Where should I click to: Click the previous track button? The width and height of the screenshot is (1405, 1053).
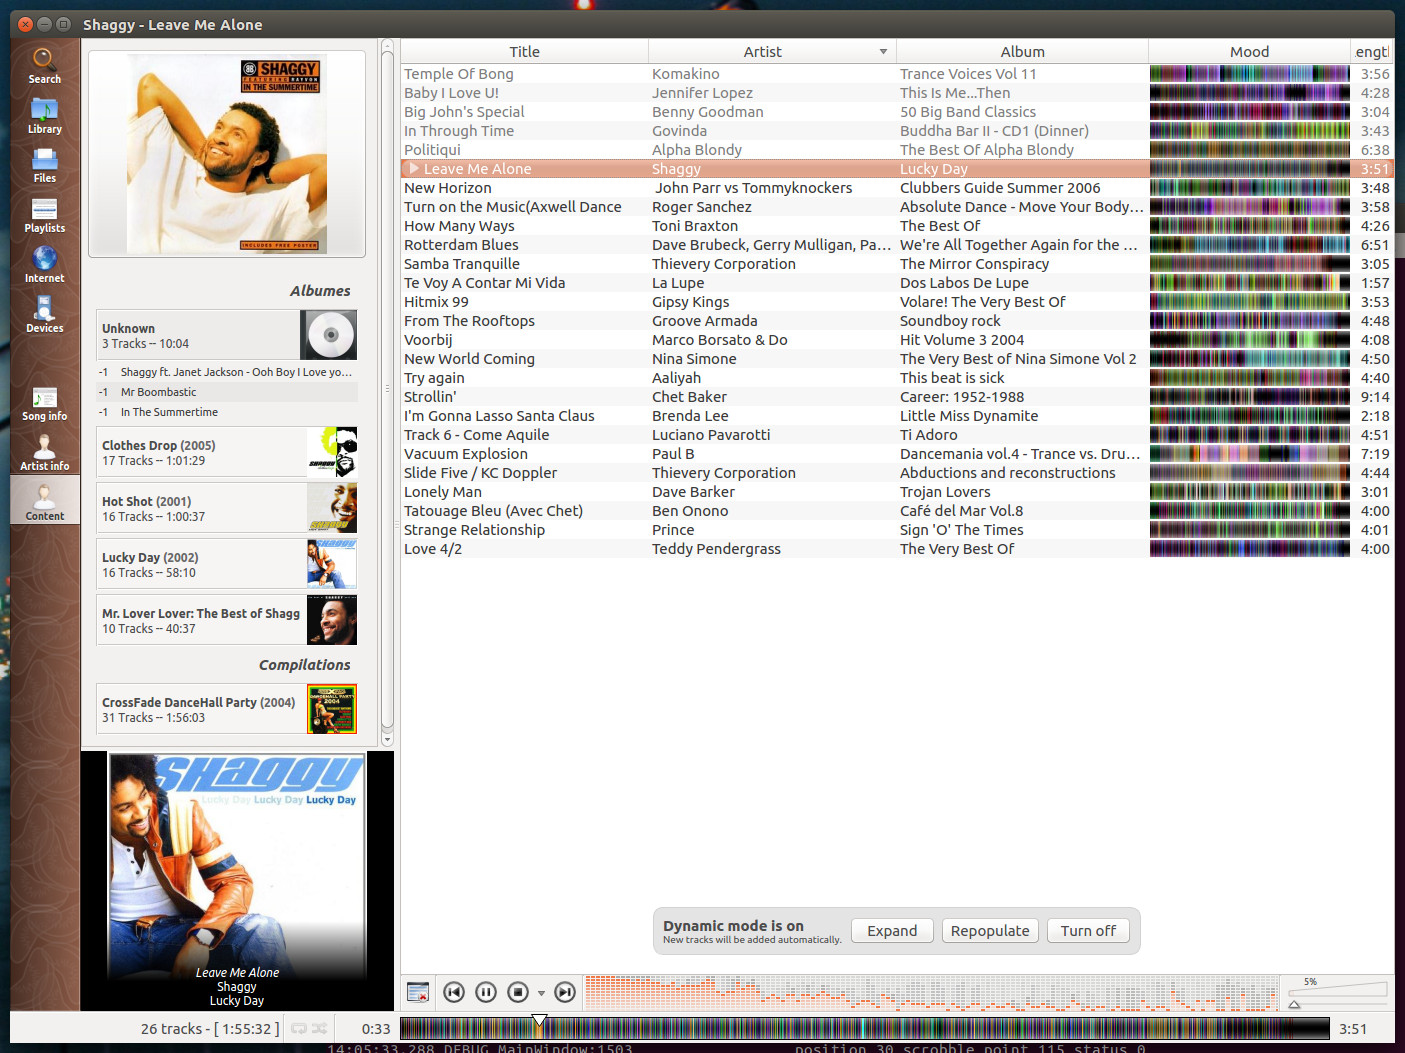click(x=454, y=992)
